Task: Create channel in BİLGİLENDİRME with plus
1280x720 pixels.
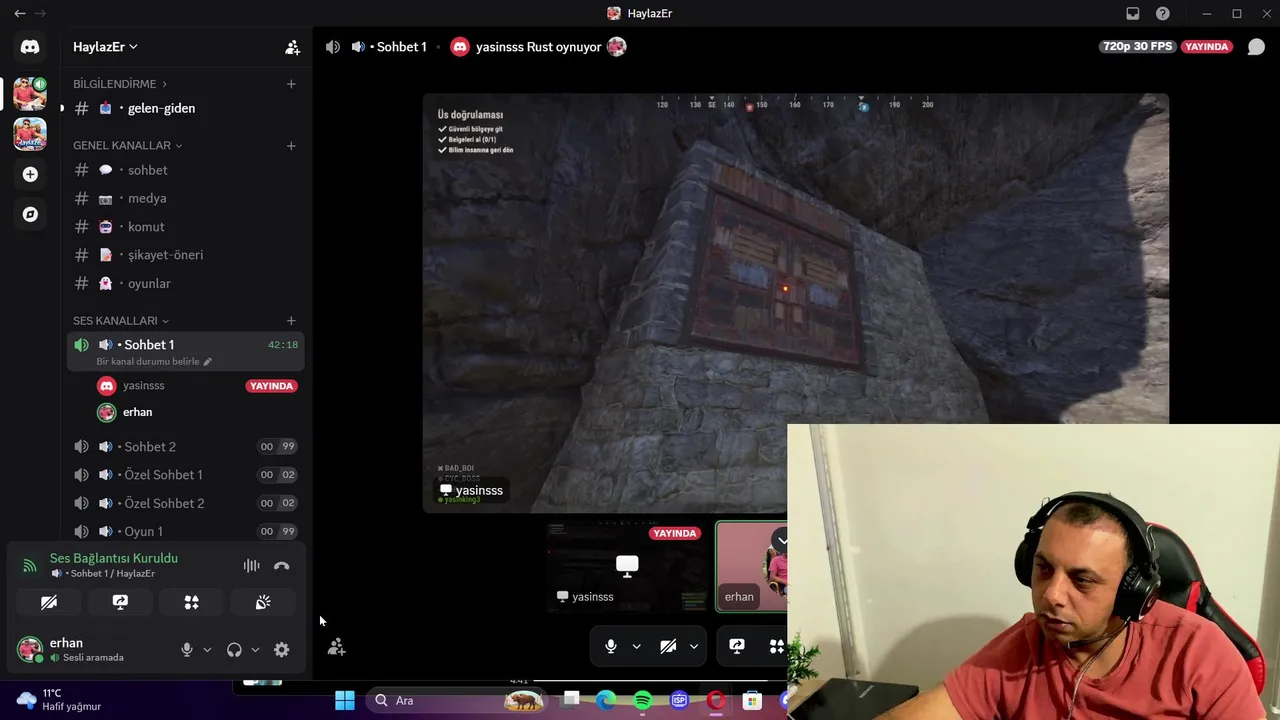Action: pyautogui.click(x=291, y=84)
